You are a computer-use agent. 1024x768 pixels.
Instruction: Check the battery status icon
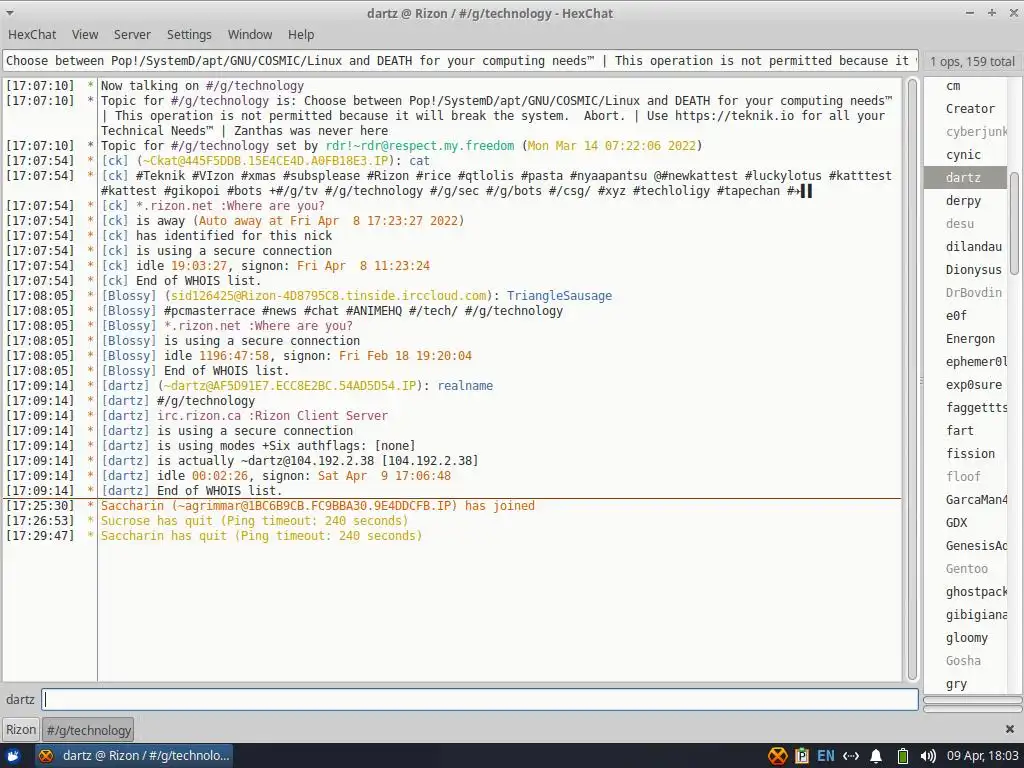(x=903, y=756)
